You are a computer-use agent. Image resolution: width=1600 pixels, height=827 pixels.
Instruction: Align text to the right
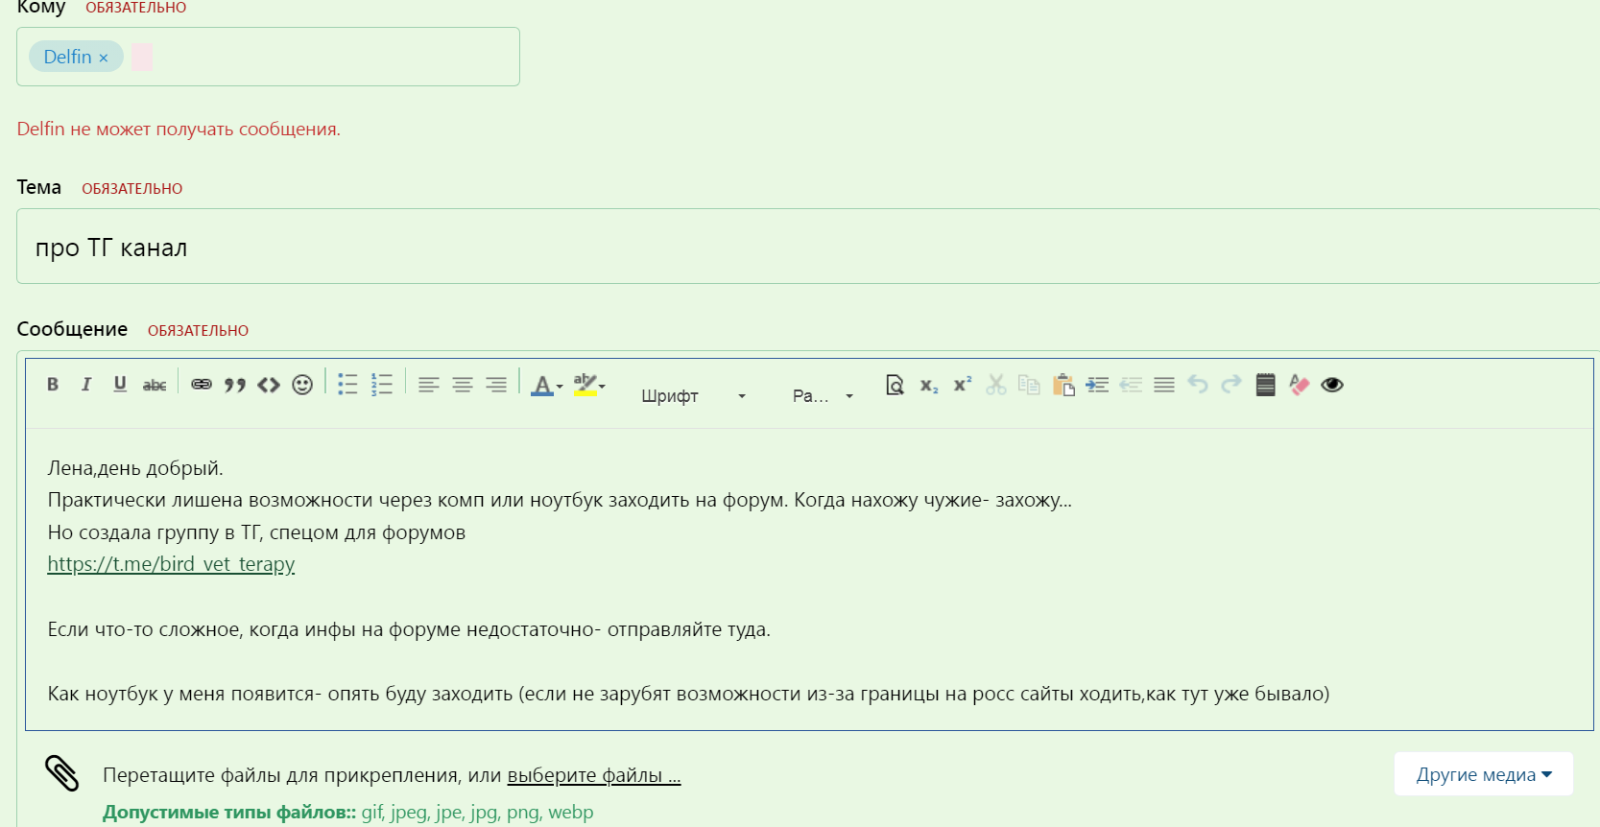pyautogui.click(x=496, y=384)
